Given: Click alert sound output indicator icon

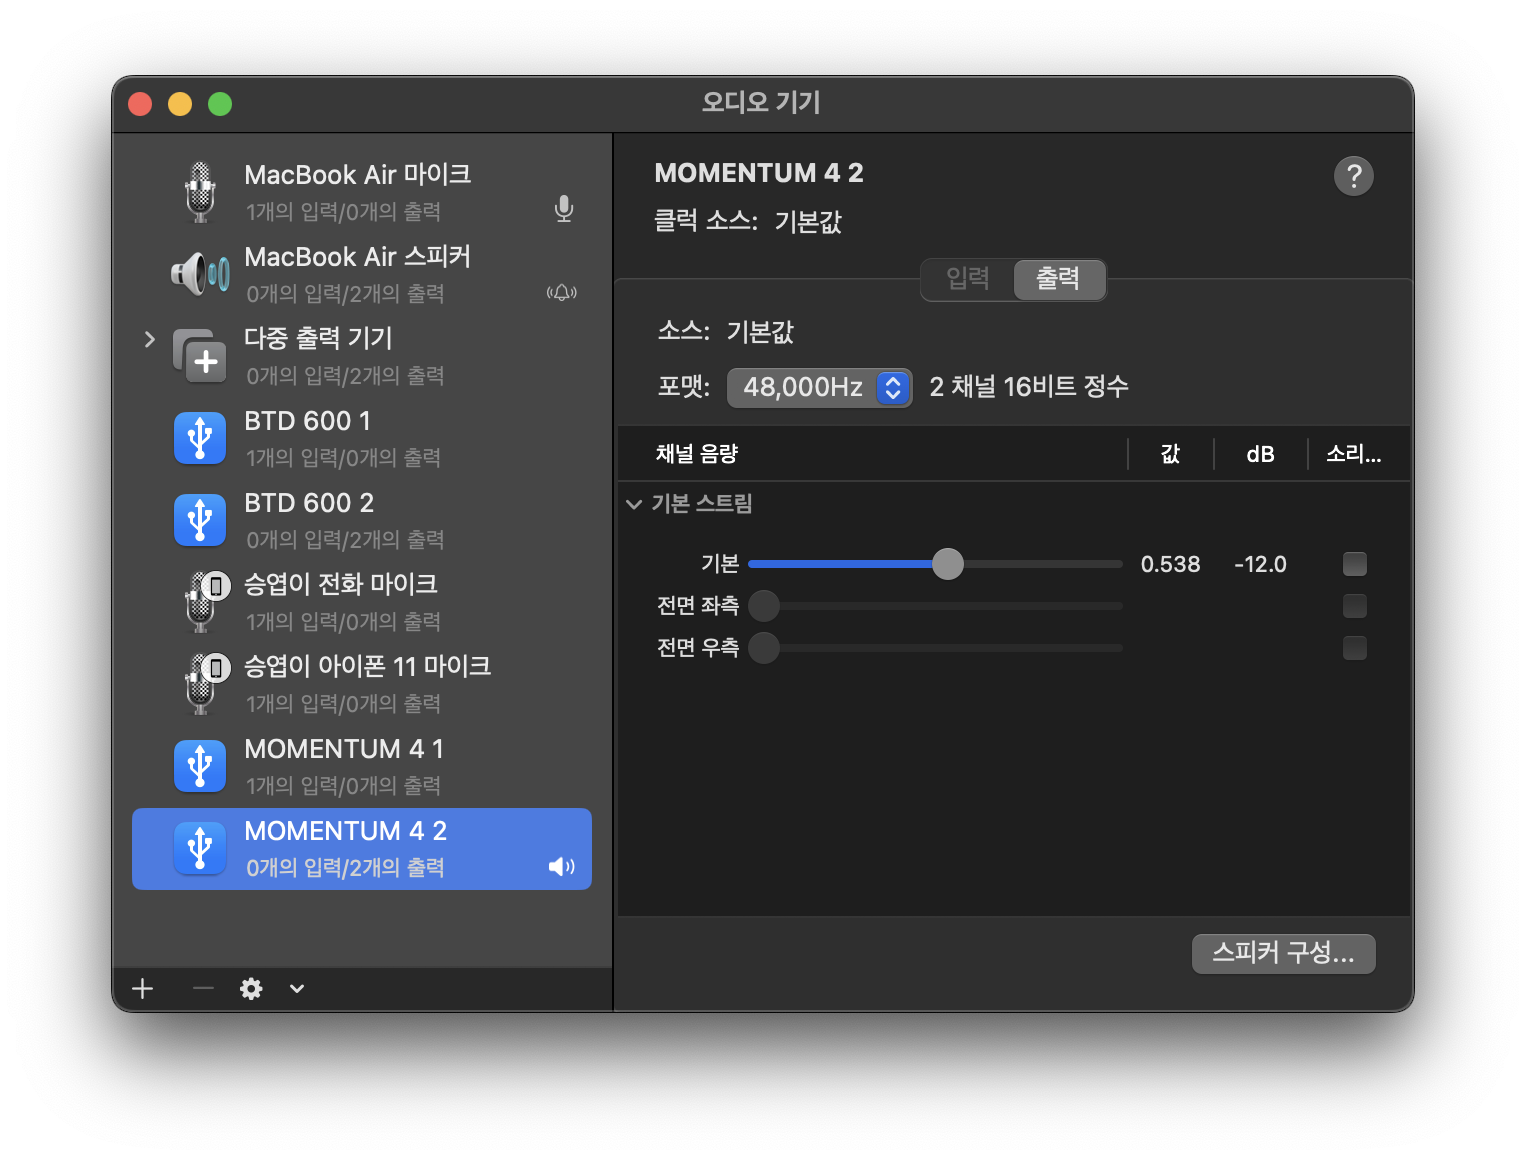Looking at the screenshot, I should [x=562, y=292].
